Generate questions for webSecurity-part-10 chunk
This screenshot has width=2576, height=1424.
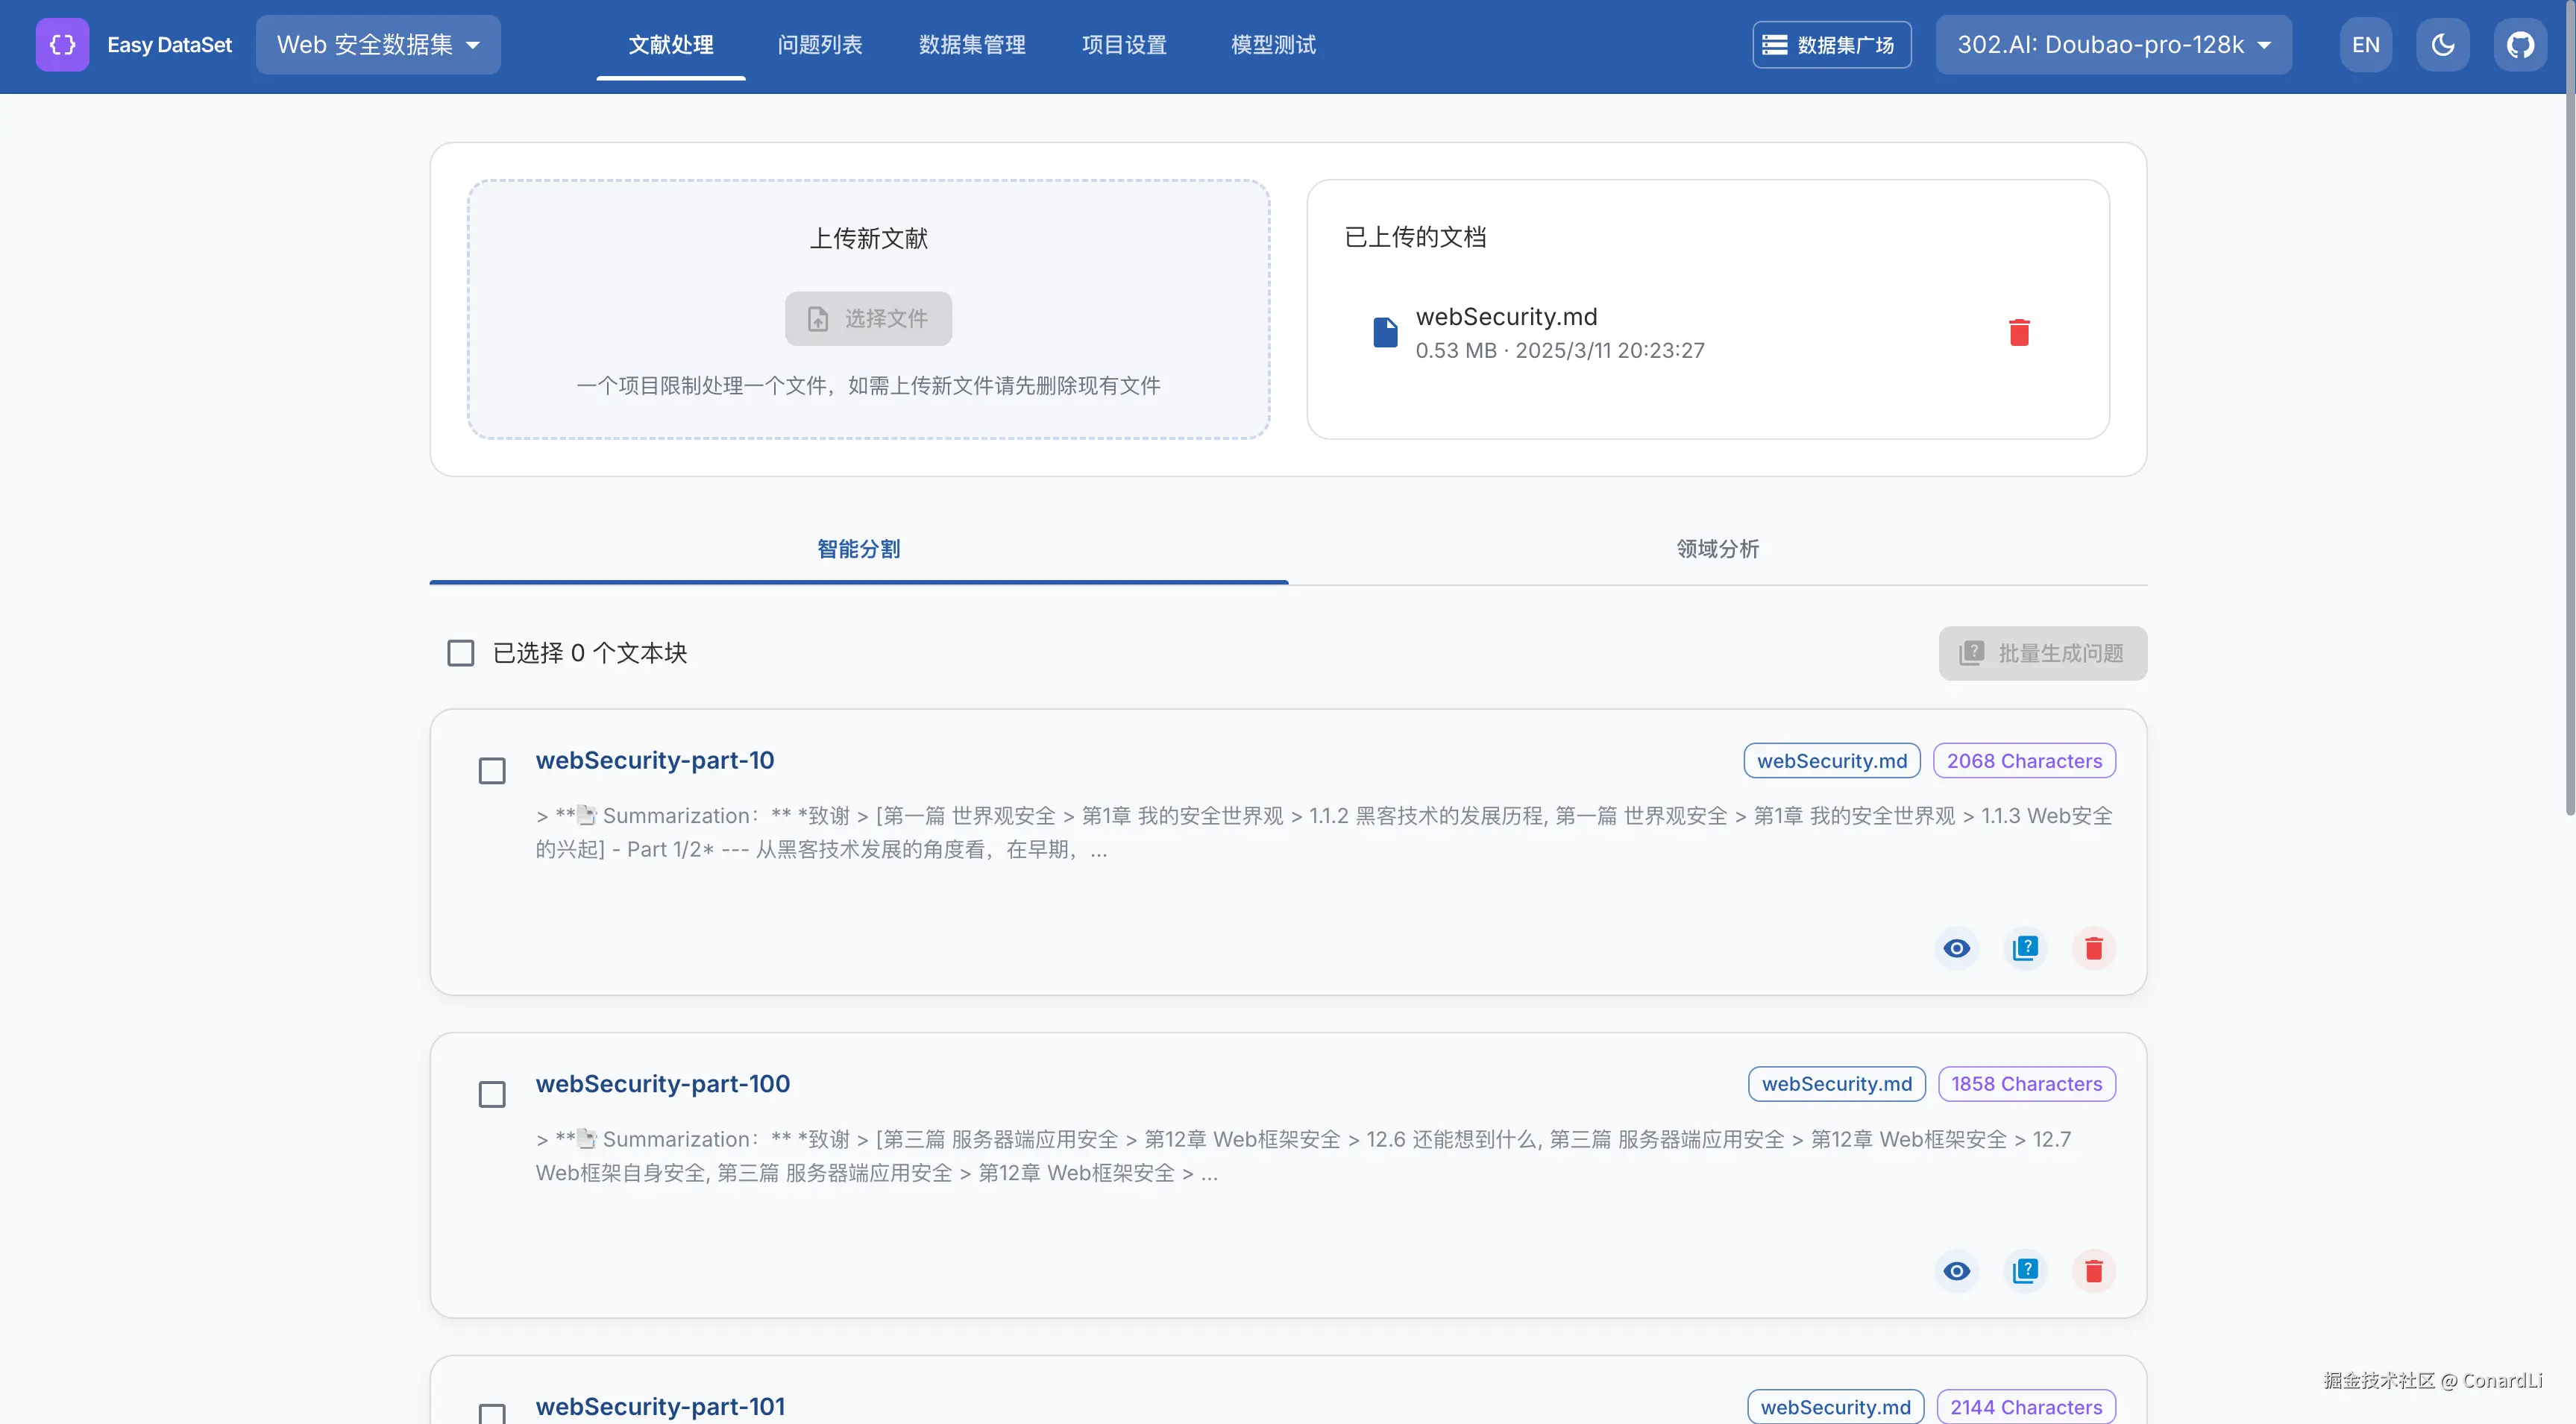(x=2025, y=947)
